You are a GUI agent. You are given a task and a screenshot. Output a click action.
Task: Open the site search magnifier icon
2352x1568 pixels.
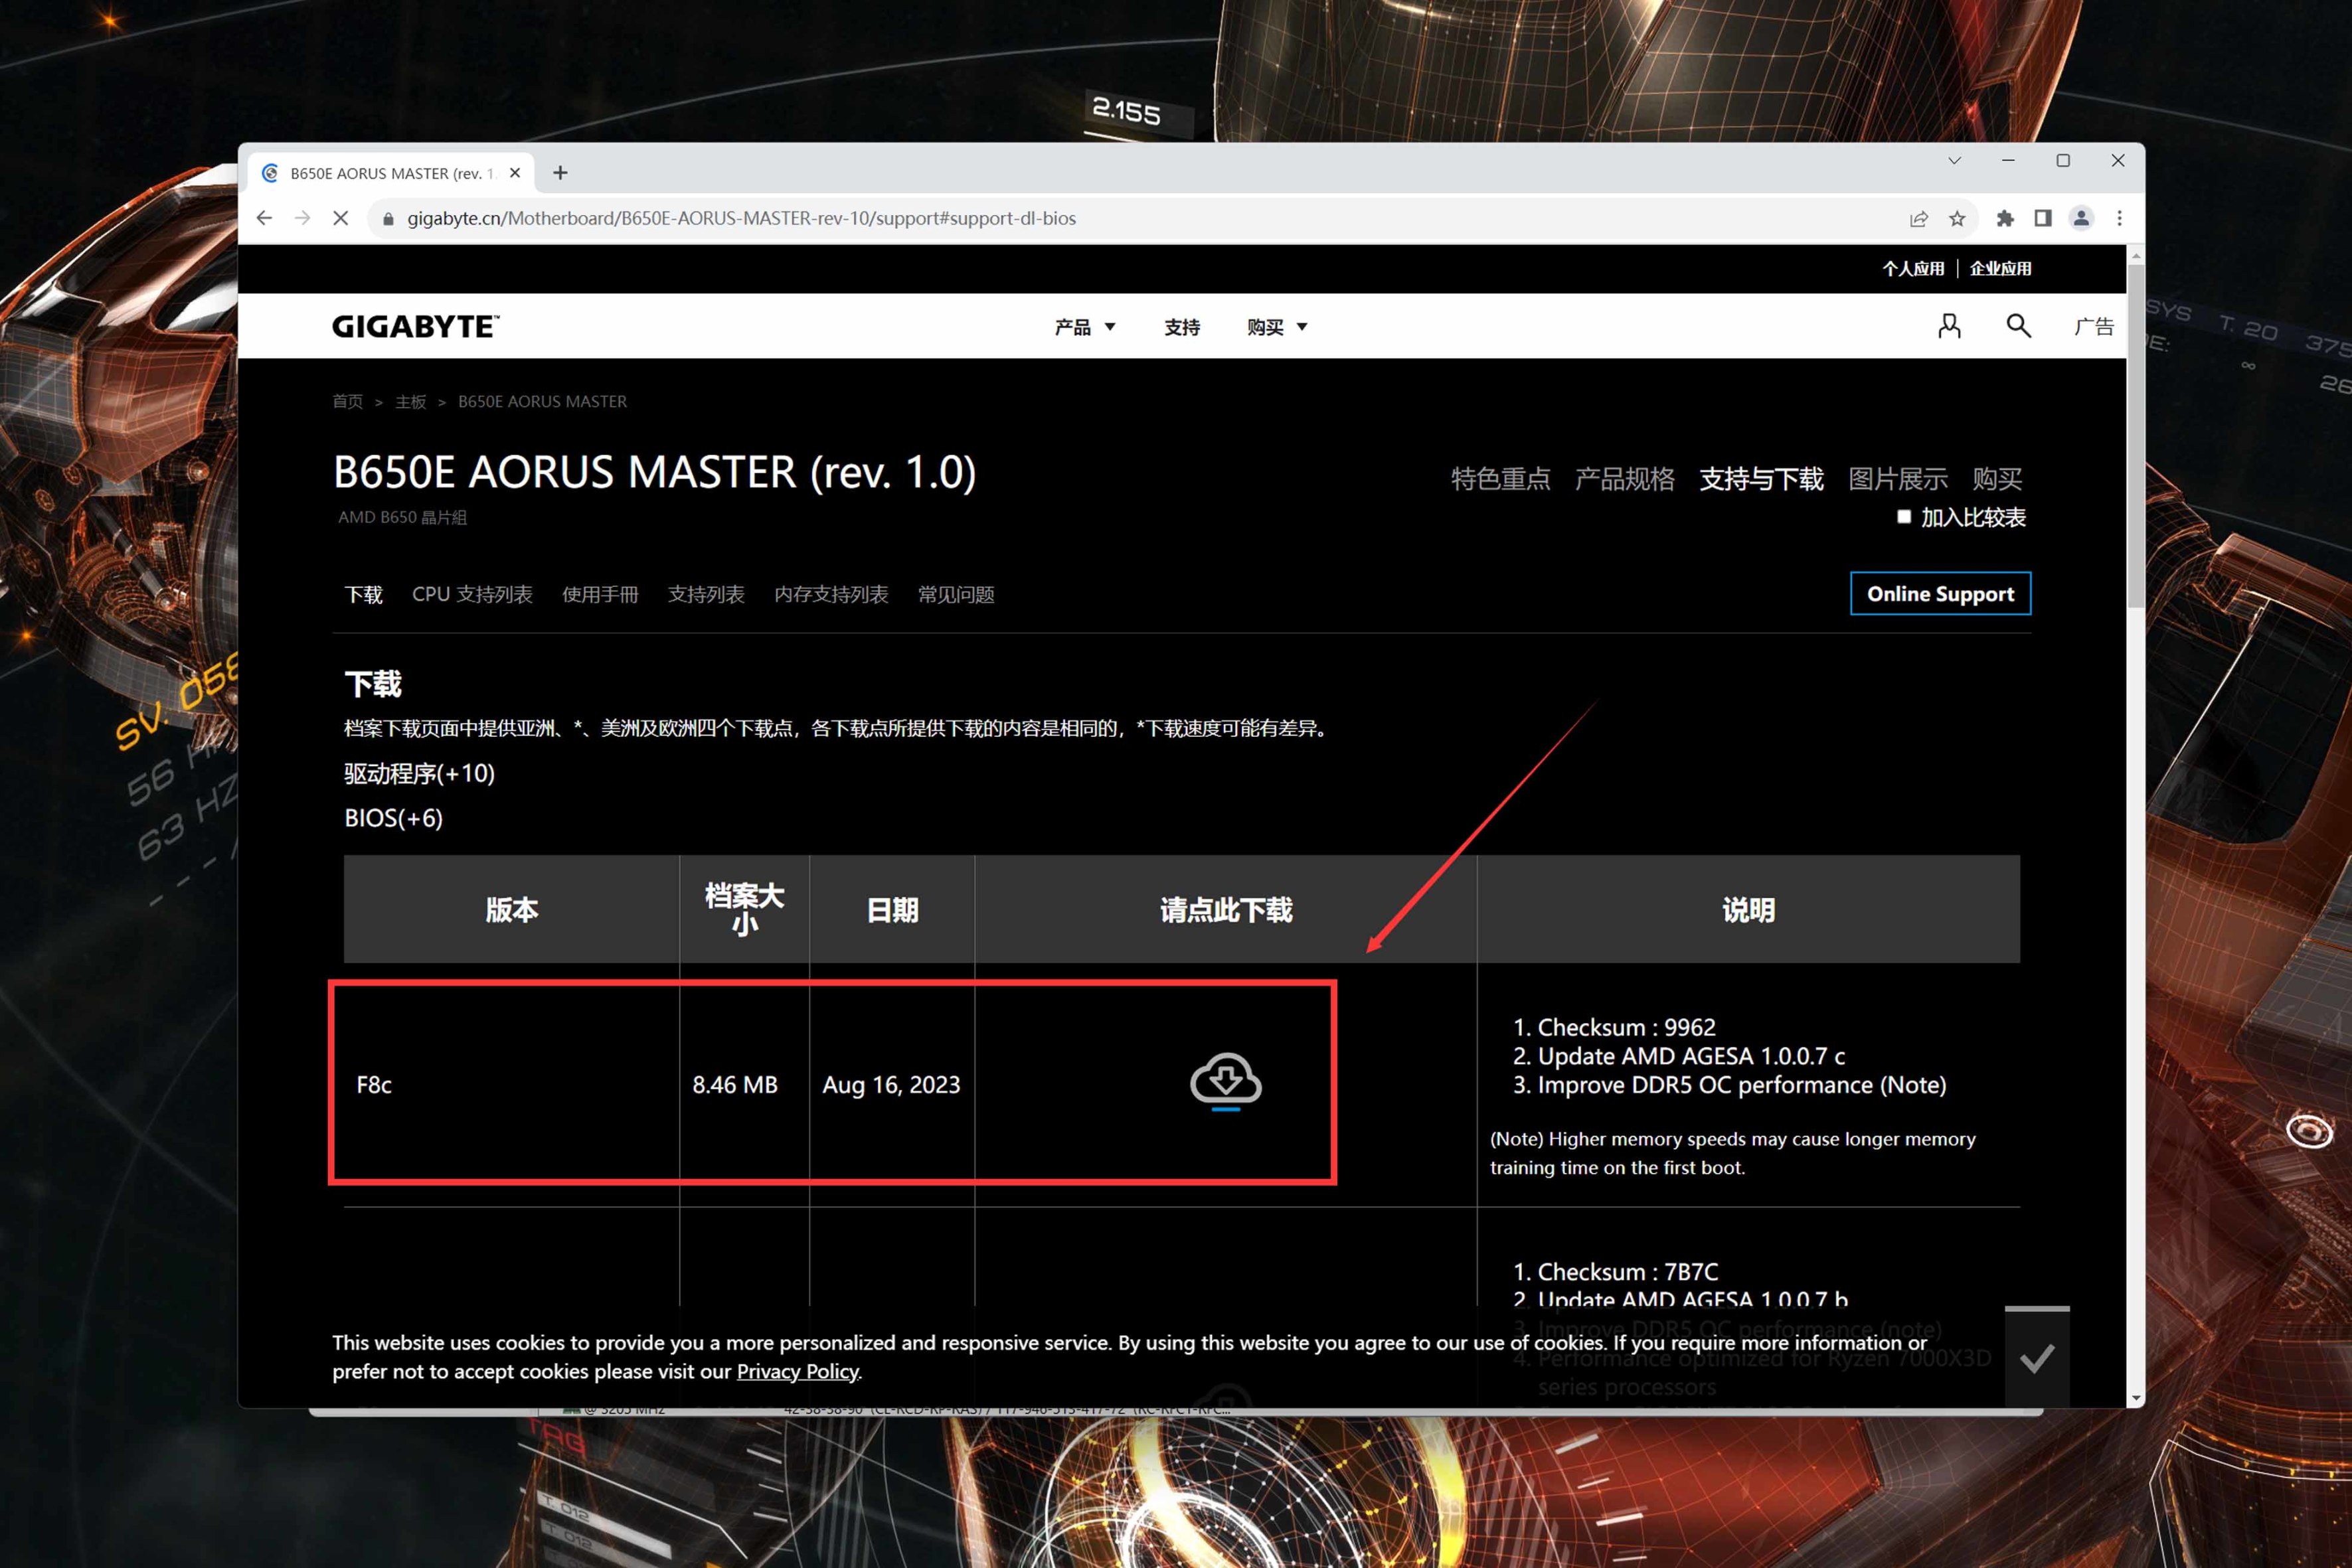pos(2018,326)
